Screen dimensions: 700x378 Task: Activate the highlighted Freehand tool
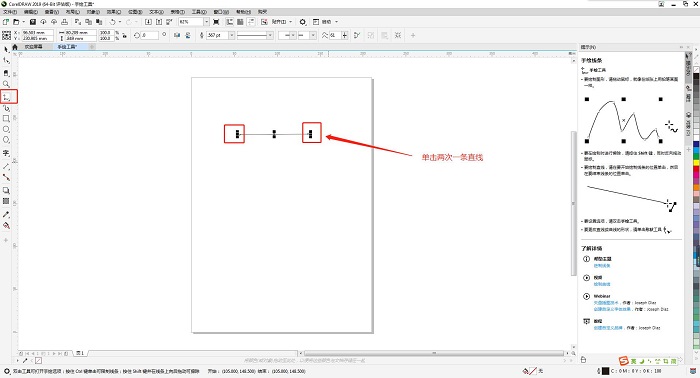tap(8, 96)
